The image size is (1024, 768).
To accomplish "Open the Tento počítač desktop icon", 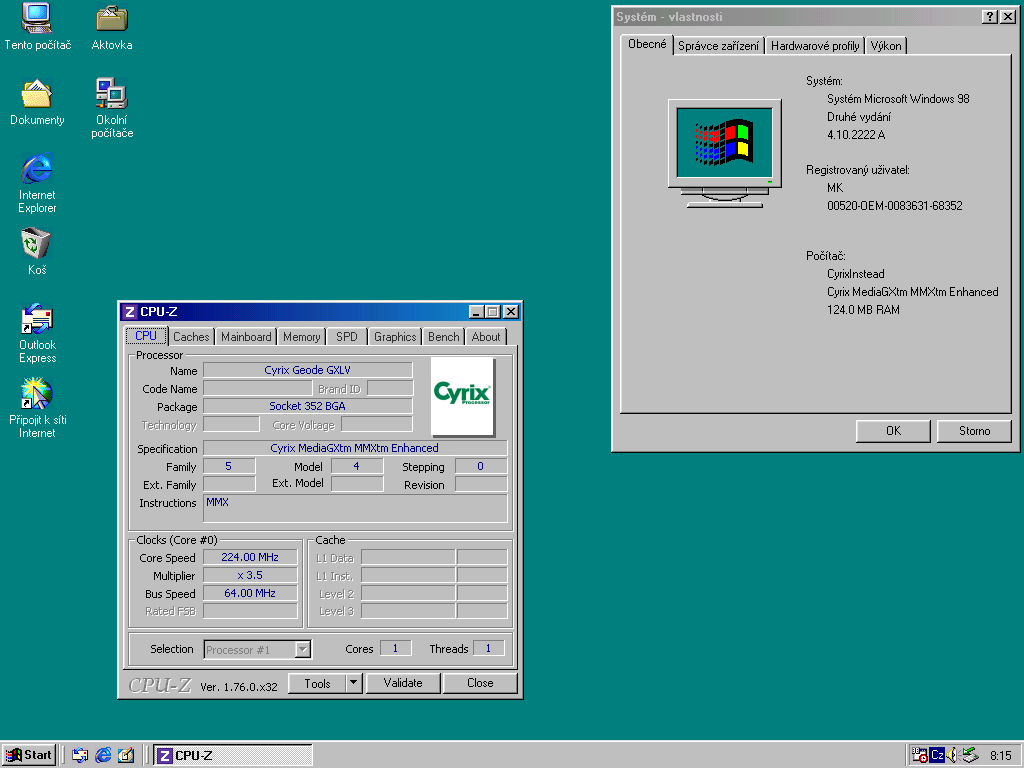I will coord(37,18).
